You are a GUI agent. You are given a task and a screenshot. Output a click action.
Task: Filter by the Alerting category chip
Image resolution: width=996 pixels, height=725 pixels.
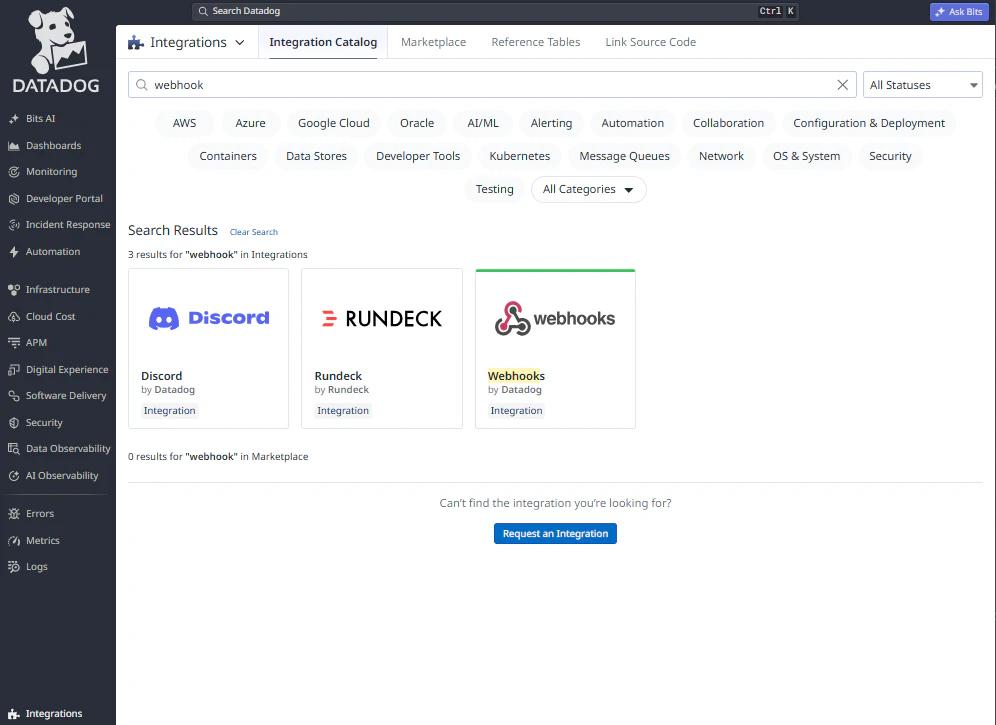click(x=551, y=123)
